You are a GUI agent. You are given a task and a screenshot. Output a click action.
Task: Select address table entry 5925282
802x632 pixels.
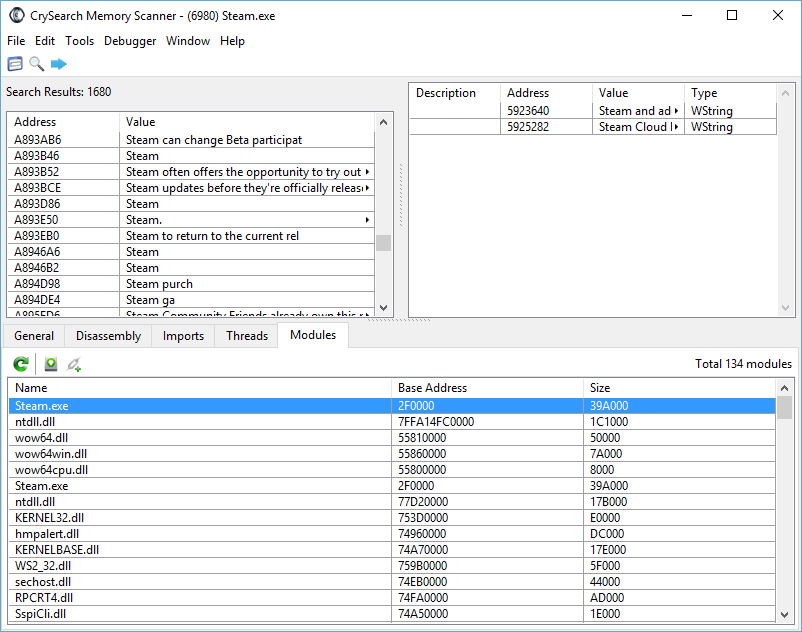pyautogui.click(x=527, y=127)
